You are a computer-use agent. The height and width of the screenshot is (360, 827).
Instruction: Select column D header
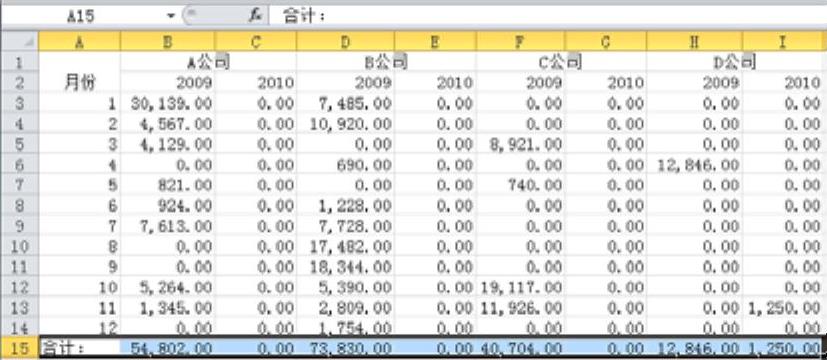[345, 42]
